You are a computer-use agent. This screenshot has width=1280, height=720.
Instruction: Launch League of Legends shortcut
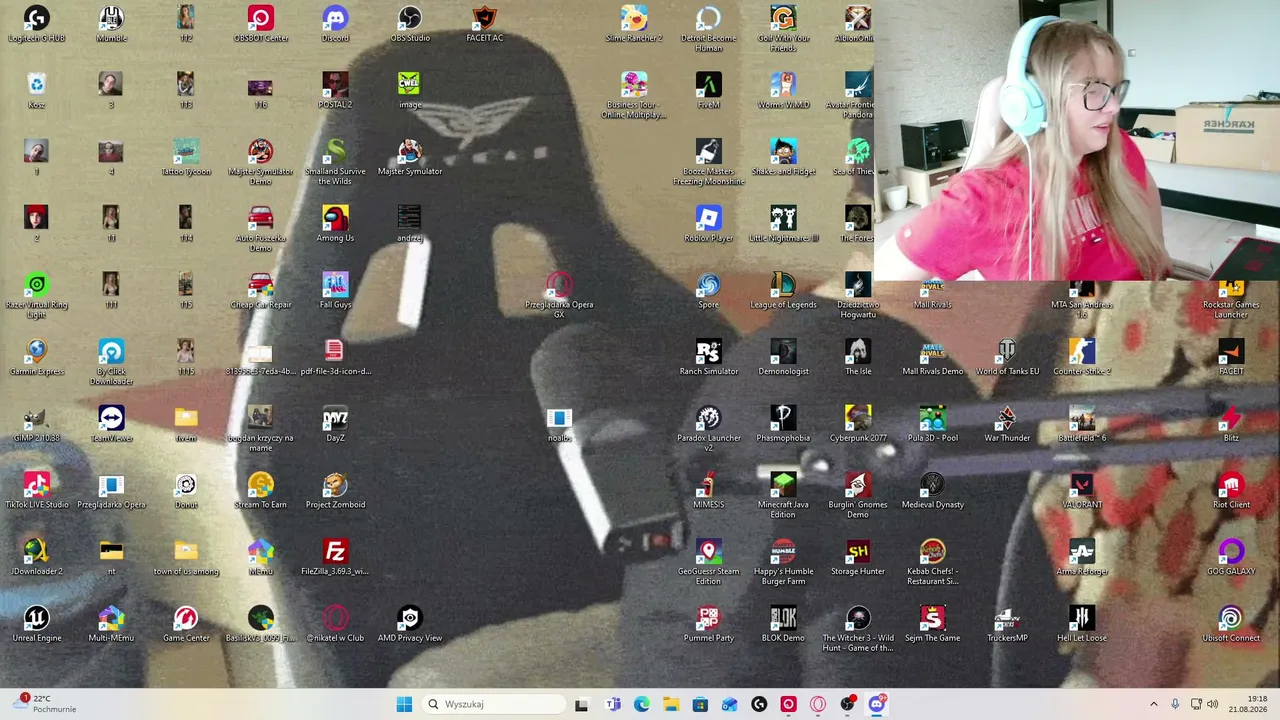tap(783, 291)
